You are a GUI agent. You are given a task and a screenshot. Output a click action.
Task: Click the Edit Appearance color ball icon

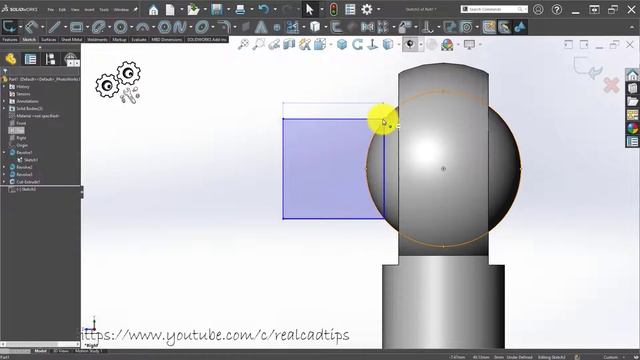(447, 44)
